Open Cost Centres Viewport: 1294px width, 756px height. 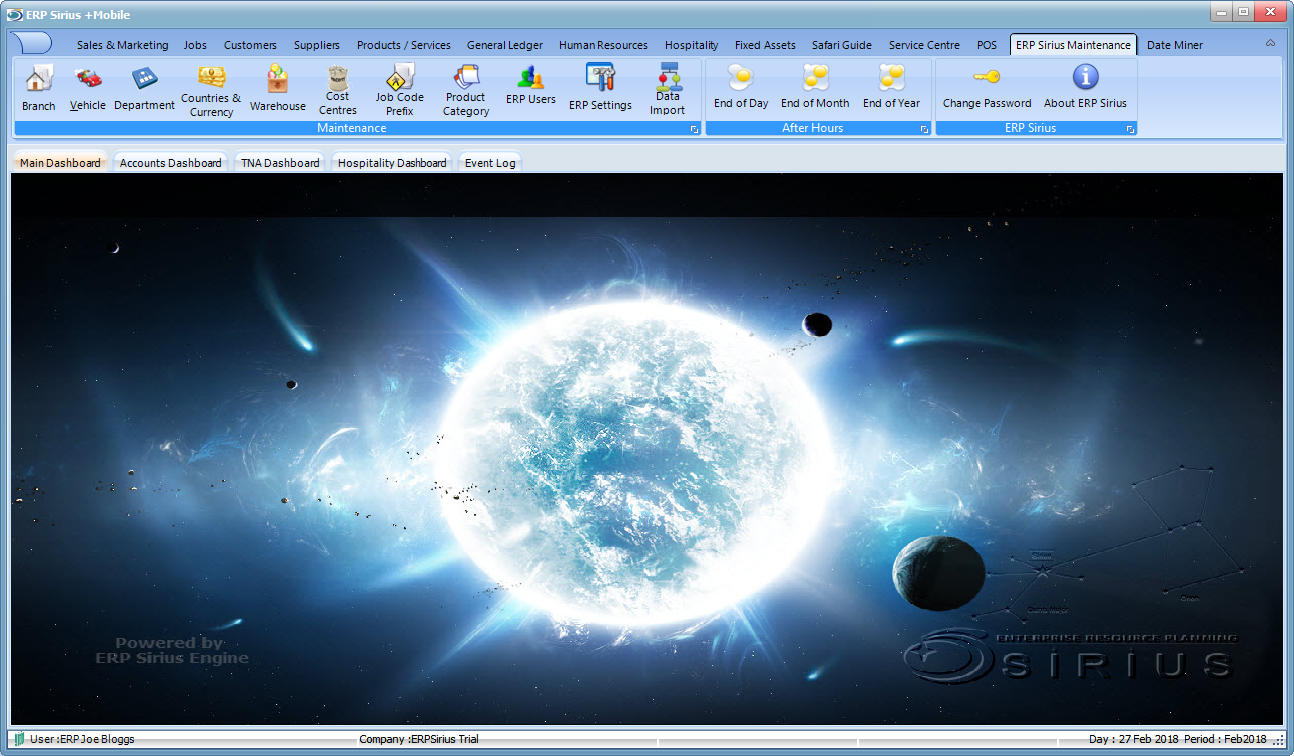338,91
